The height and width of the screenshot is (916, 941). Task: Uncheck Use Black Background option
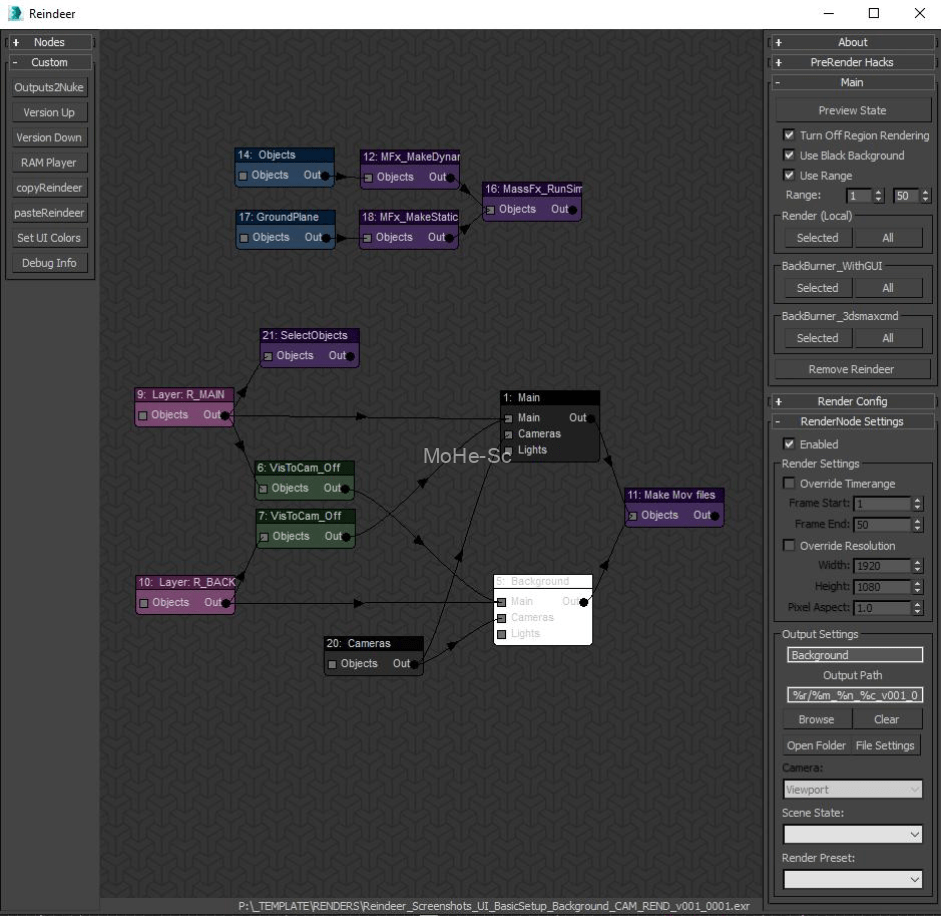click(x=789, y=155)
